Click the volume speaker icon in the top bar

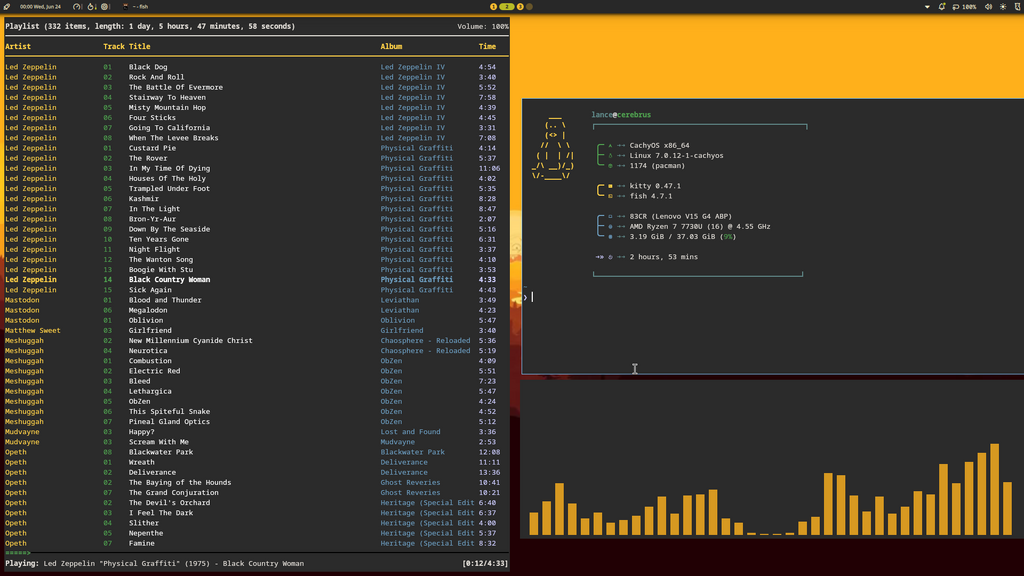[989, 7]
